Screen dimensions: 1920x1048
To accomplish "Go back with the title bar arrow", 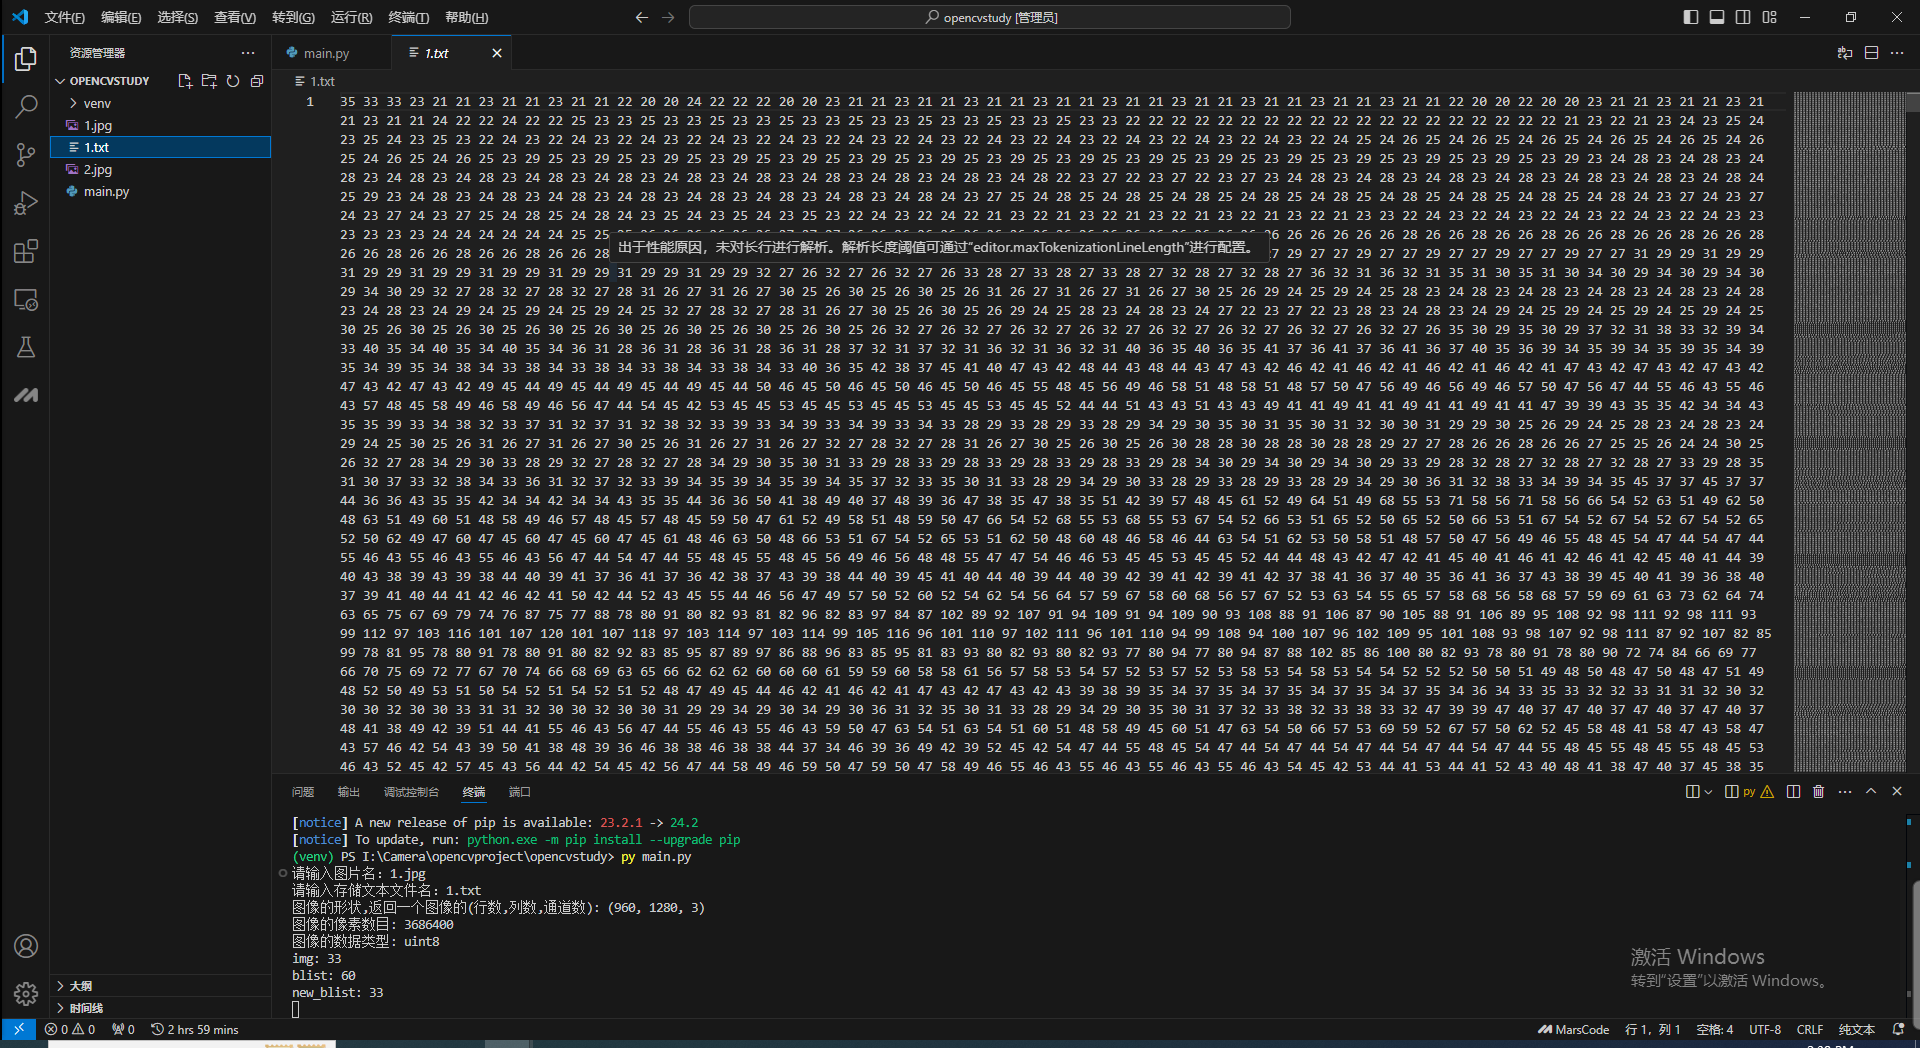I will [642, 17].
